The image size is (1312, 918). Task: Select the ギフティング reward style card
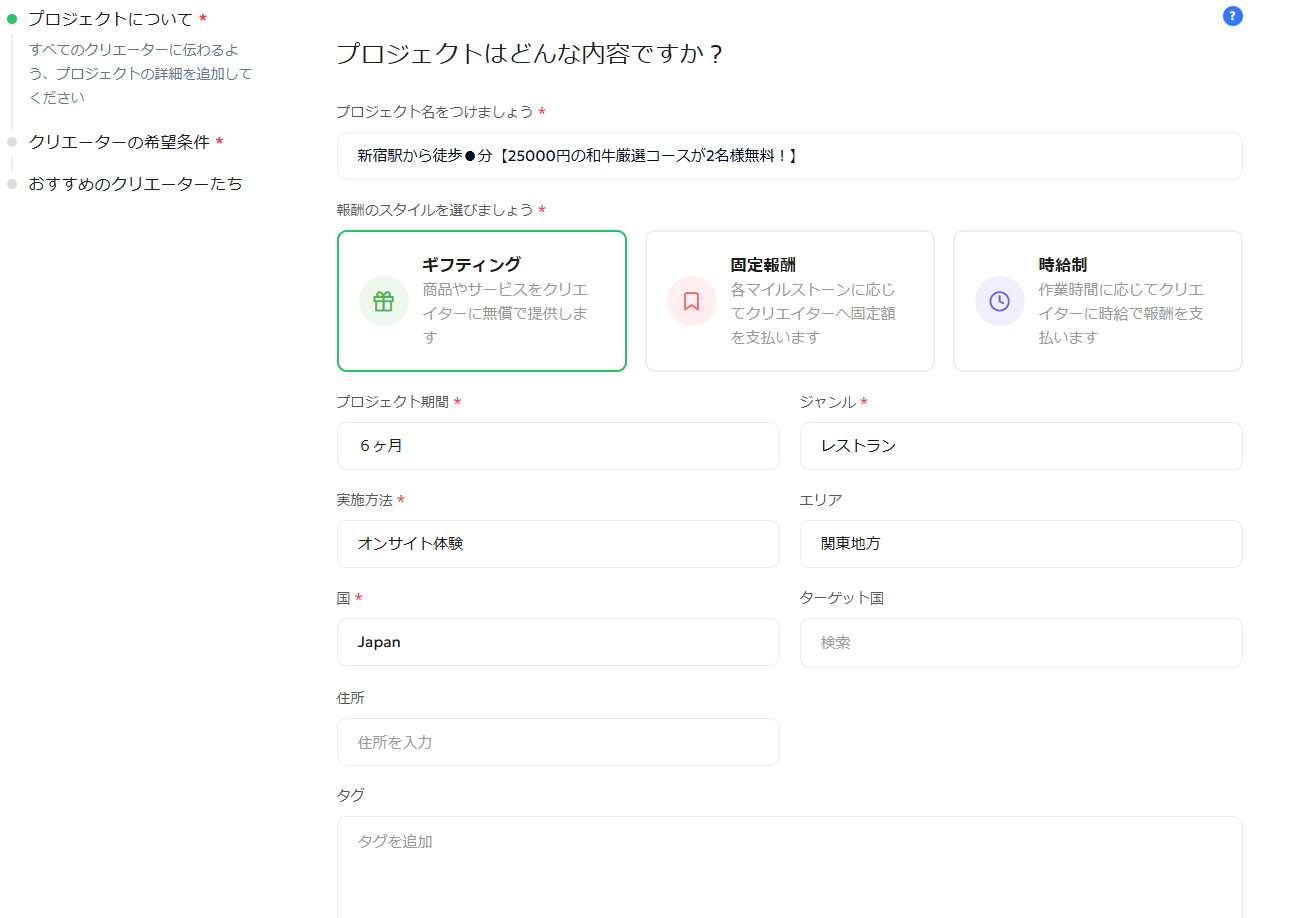pyautogui.click(x=482, y=301)
